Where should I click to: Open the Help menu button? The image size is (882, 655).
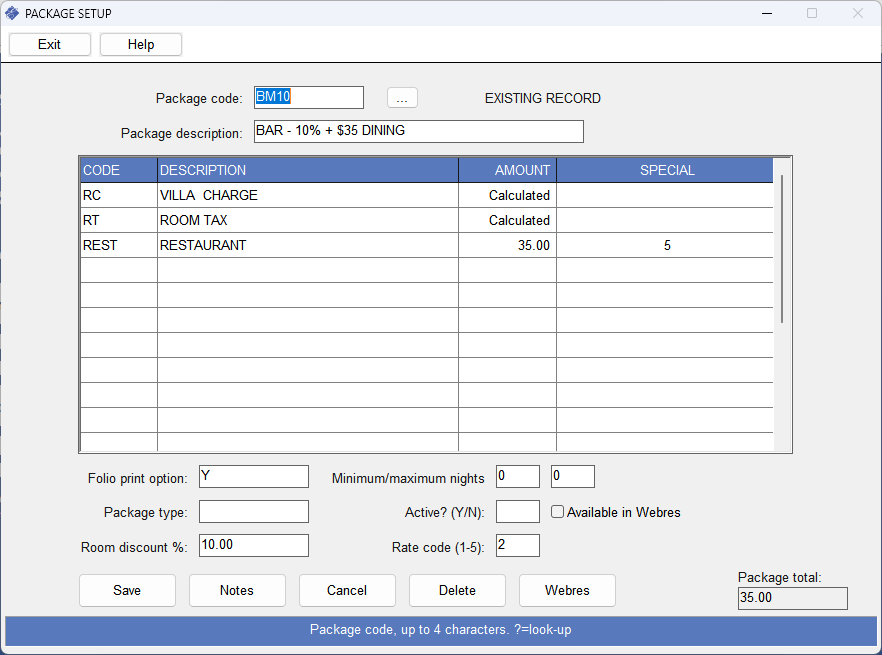click(141, 44)
